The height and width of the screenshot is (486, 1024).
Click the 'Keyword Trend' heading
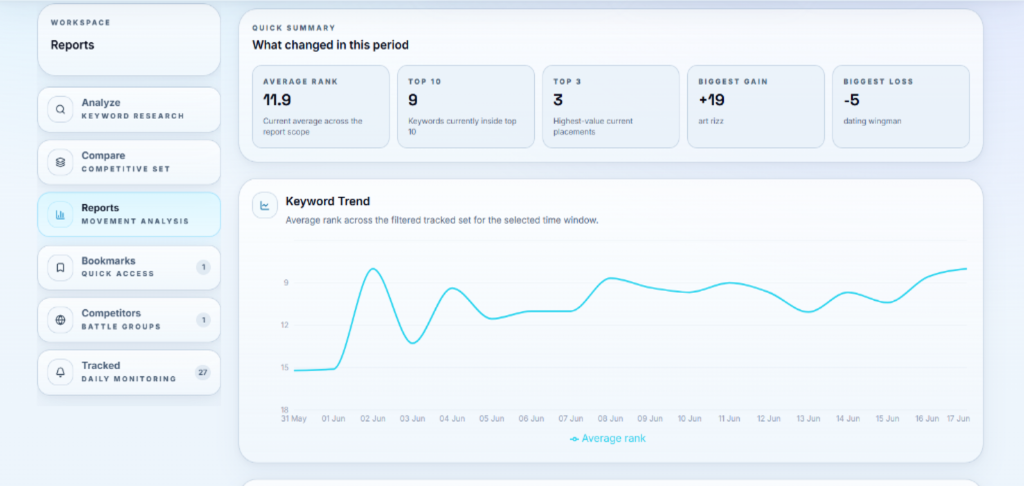coord(328,201)
